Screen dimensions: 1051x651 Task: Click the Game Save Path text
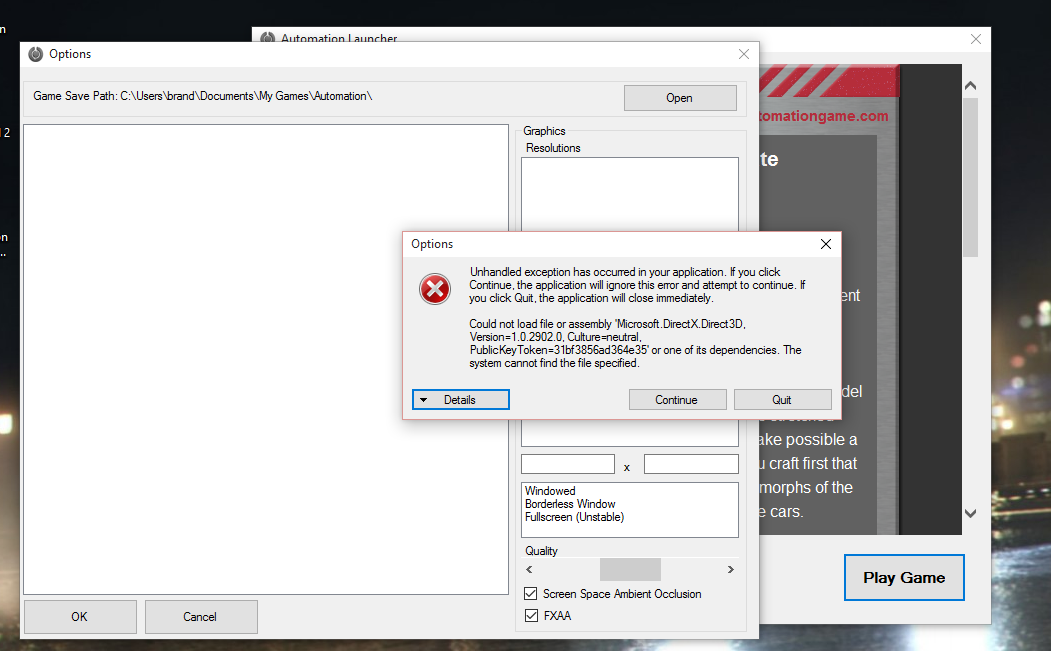[x=202, y=96]
